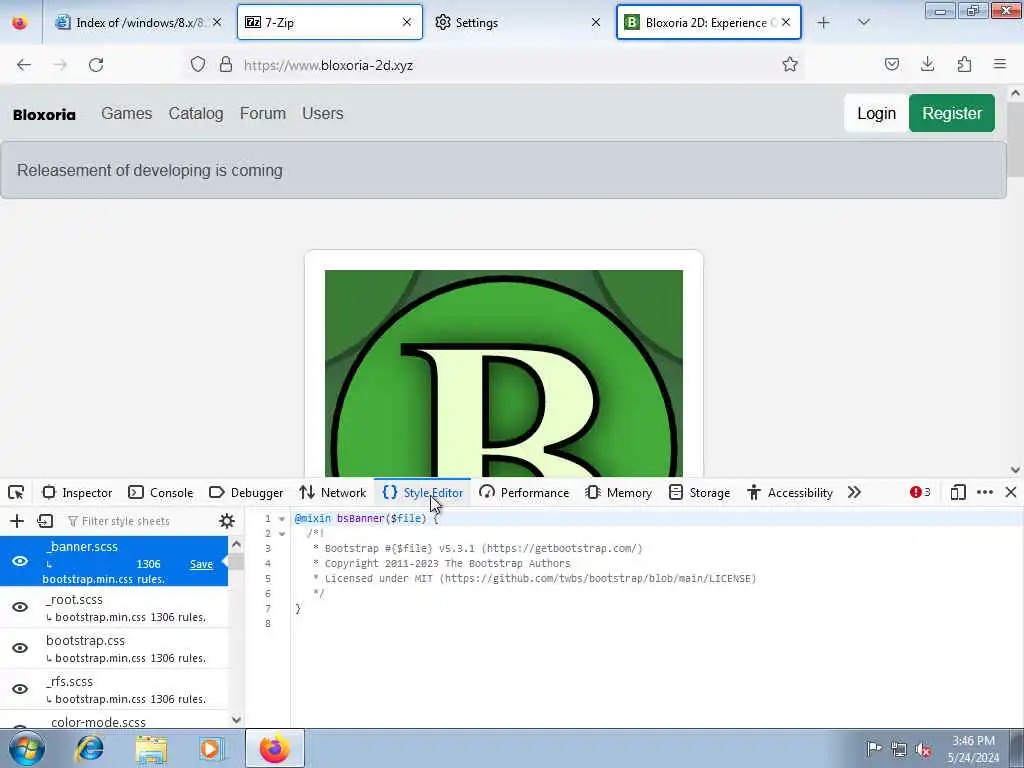Toggle Responsive Design Mode icon
1024x768 pixels.
[x=958, y=492]
